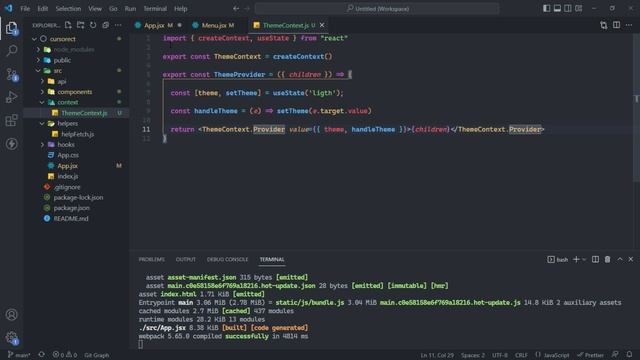Toggle the bottom panel visibility
Screen dimensions: 640x360
(x=557, y=9)
